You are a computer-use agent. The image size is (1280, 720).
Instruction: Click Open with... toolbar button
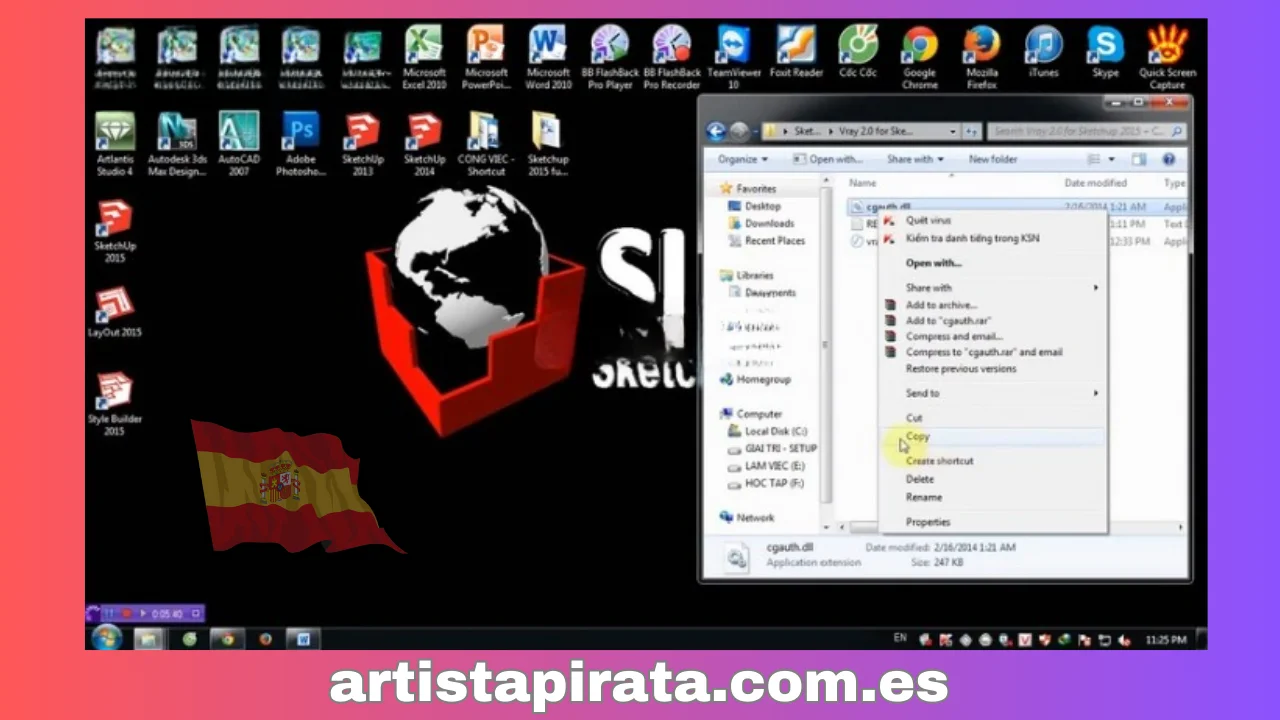click(828, 159)
